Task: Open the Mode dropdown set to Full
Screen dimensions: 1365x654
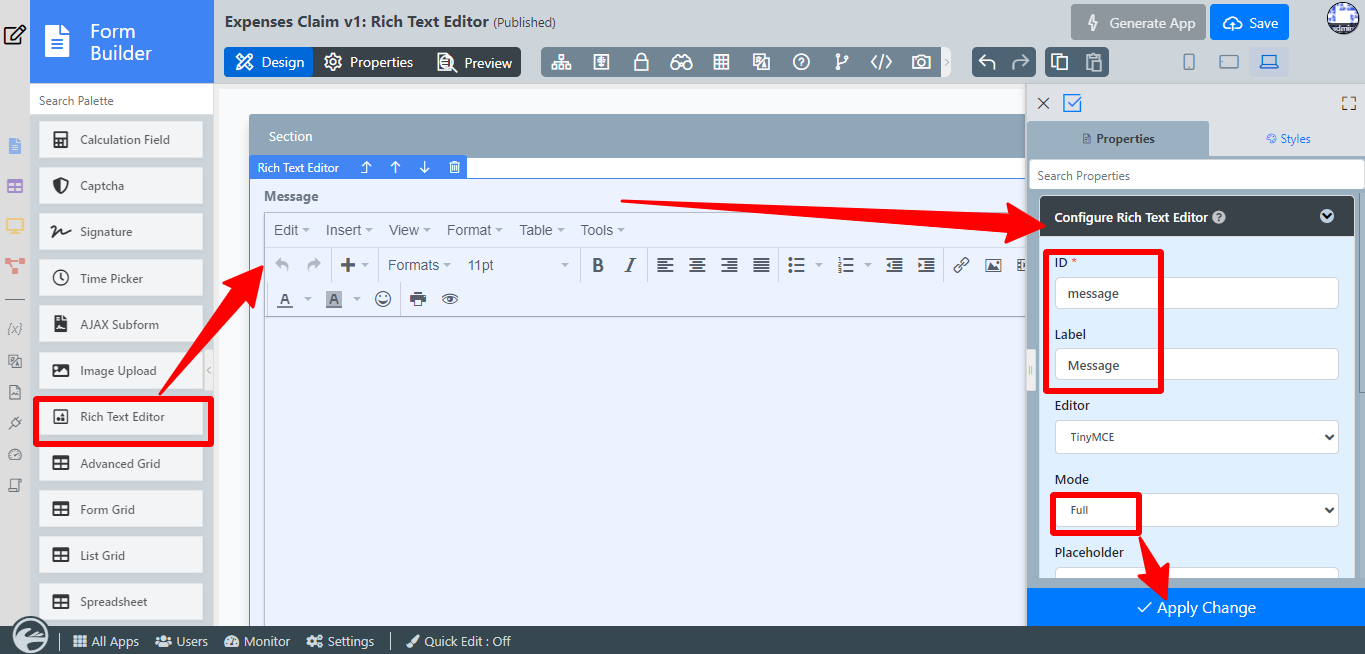Action: [x=1196, y=510]
